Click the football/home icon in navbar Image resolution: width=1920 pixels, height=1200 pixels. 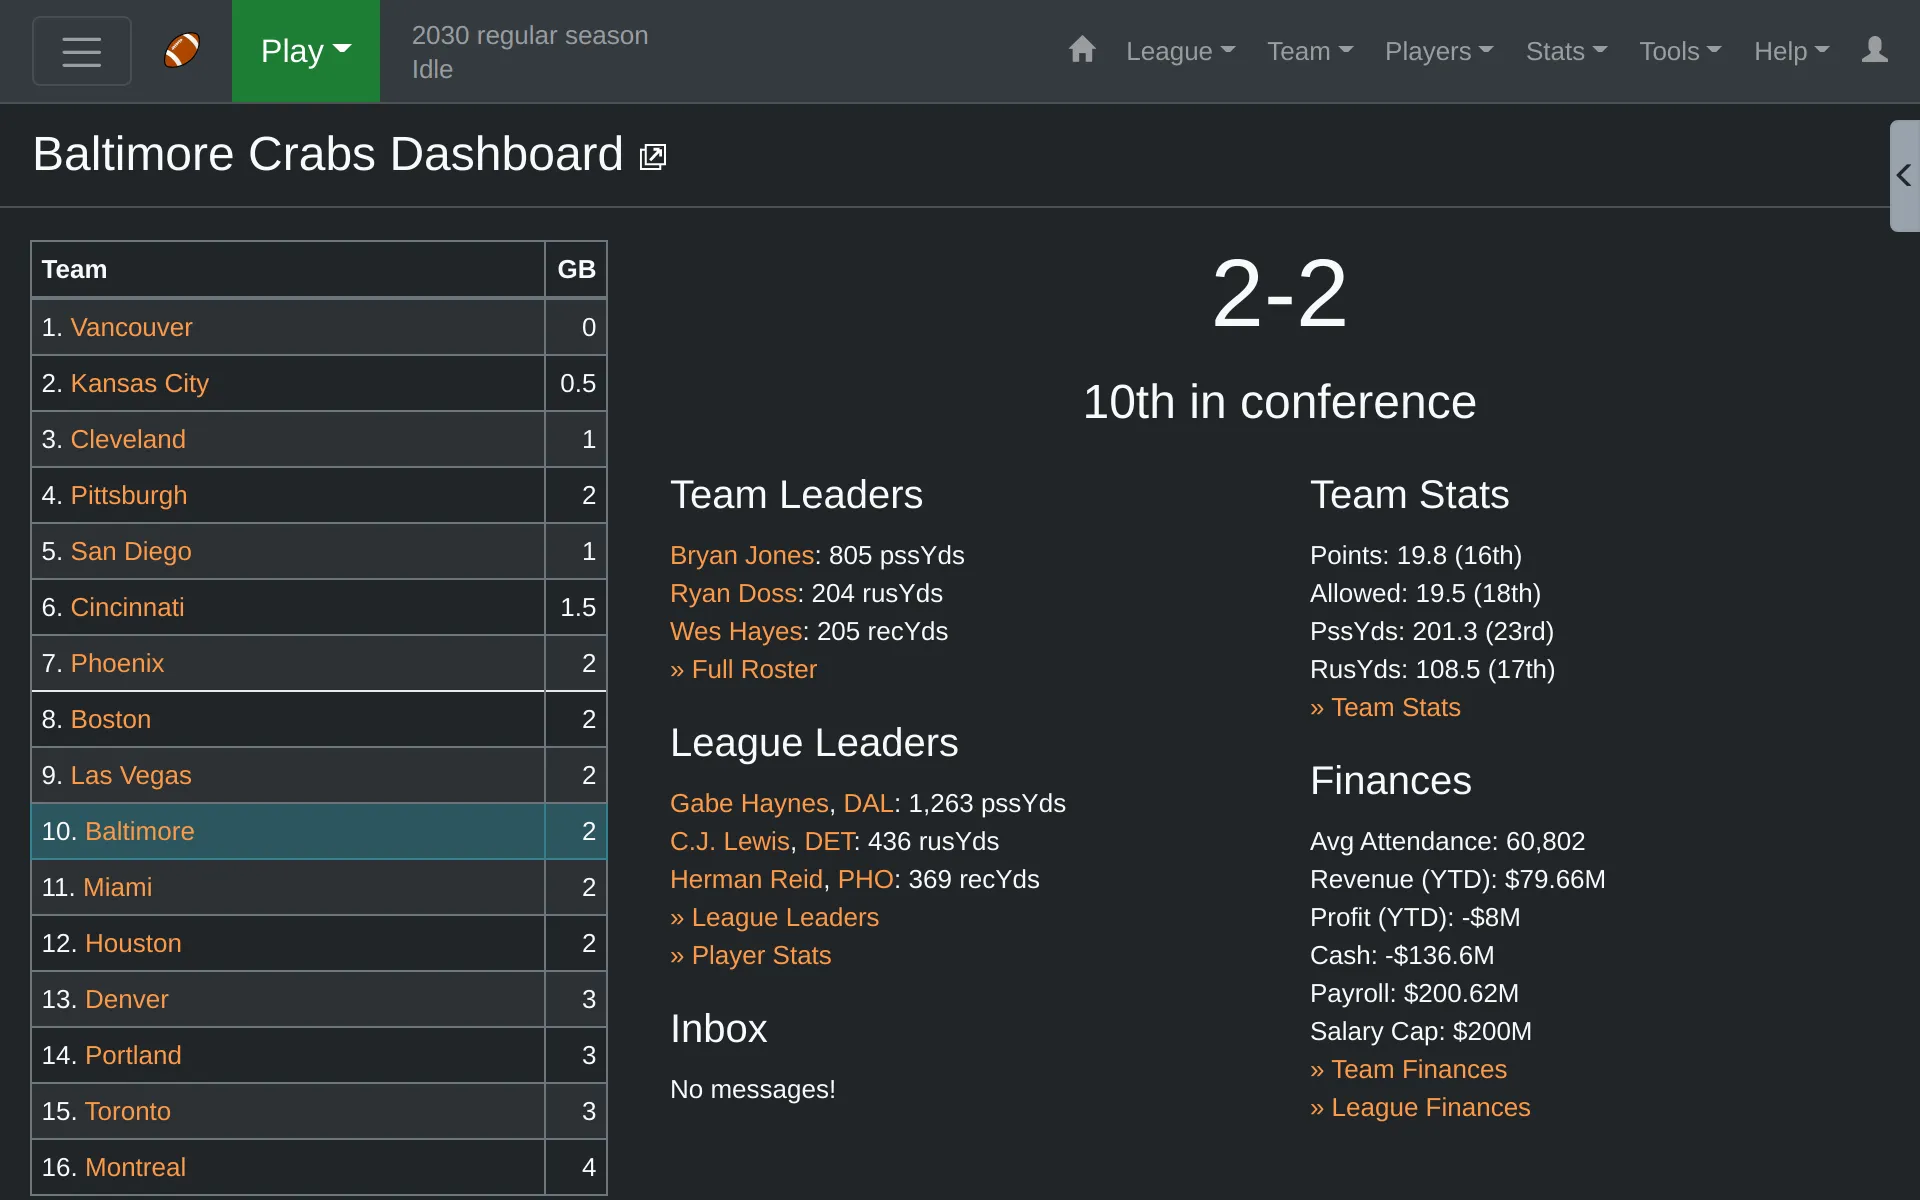(x=181, y=51)
